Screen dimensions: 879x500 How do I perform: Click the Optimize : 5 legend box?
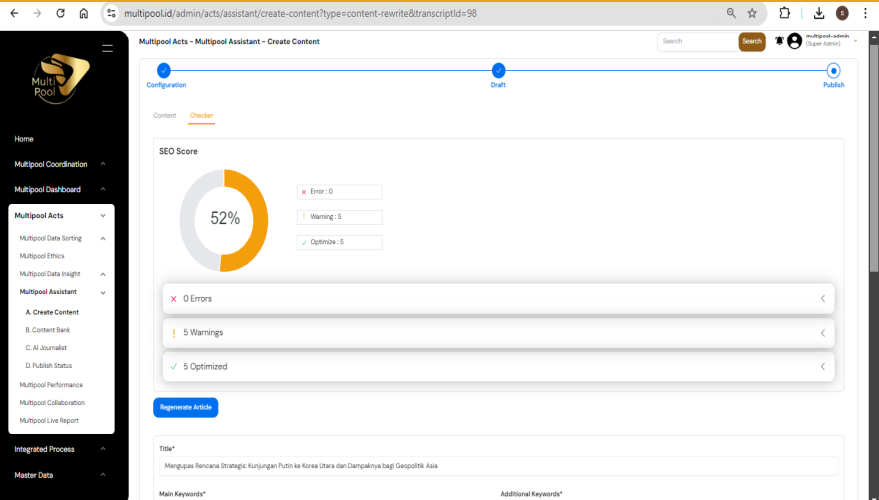(x=340, y=242)
